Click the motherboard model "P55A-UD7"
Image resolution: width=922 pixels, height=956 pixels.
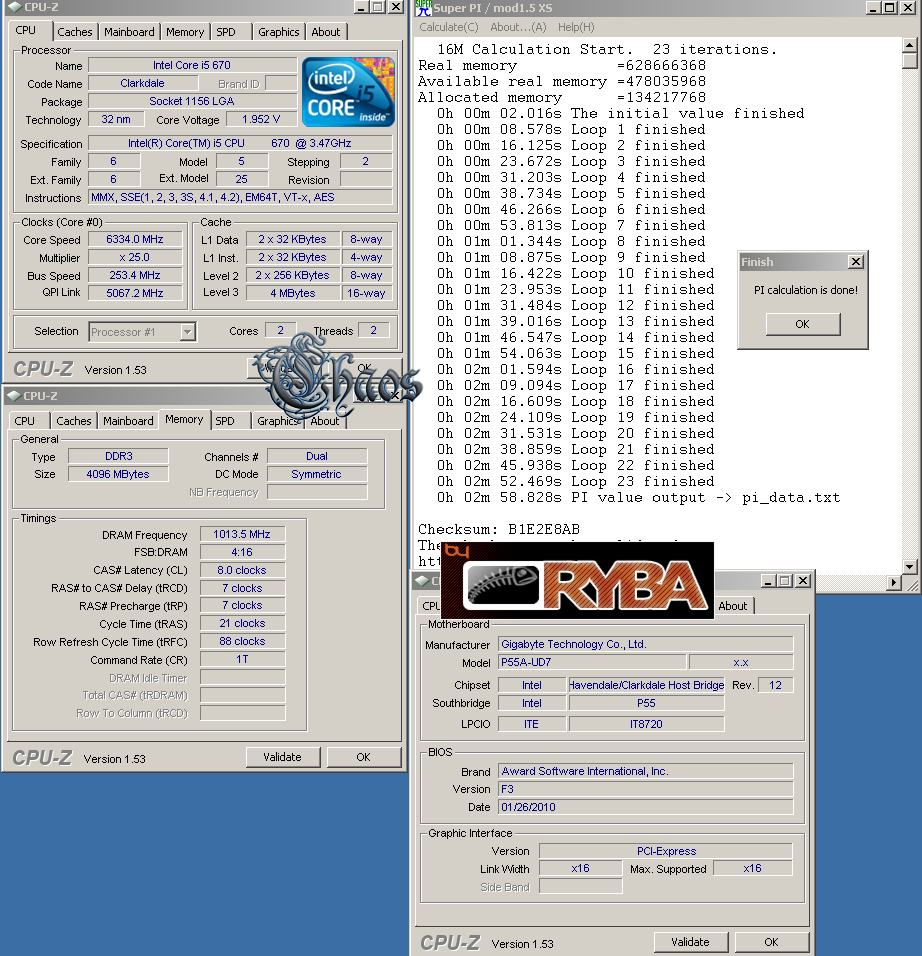[592, 662]
